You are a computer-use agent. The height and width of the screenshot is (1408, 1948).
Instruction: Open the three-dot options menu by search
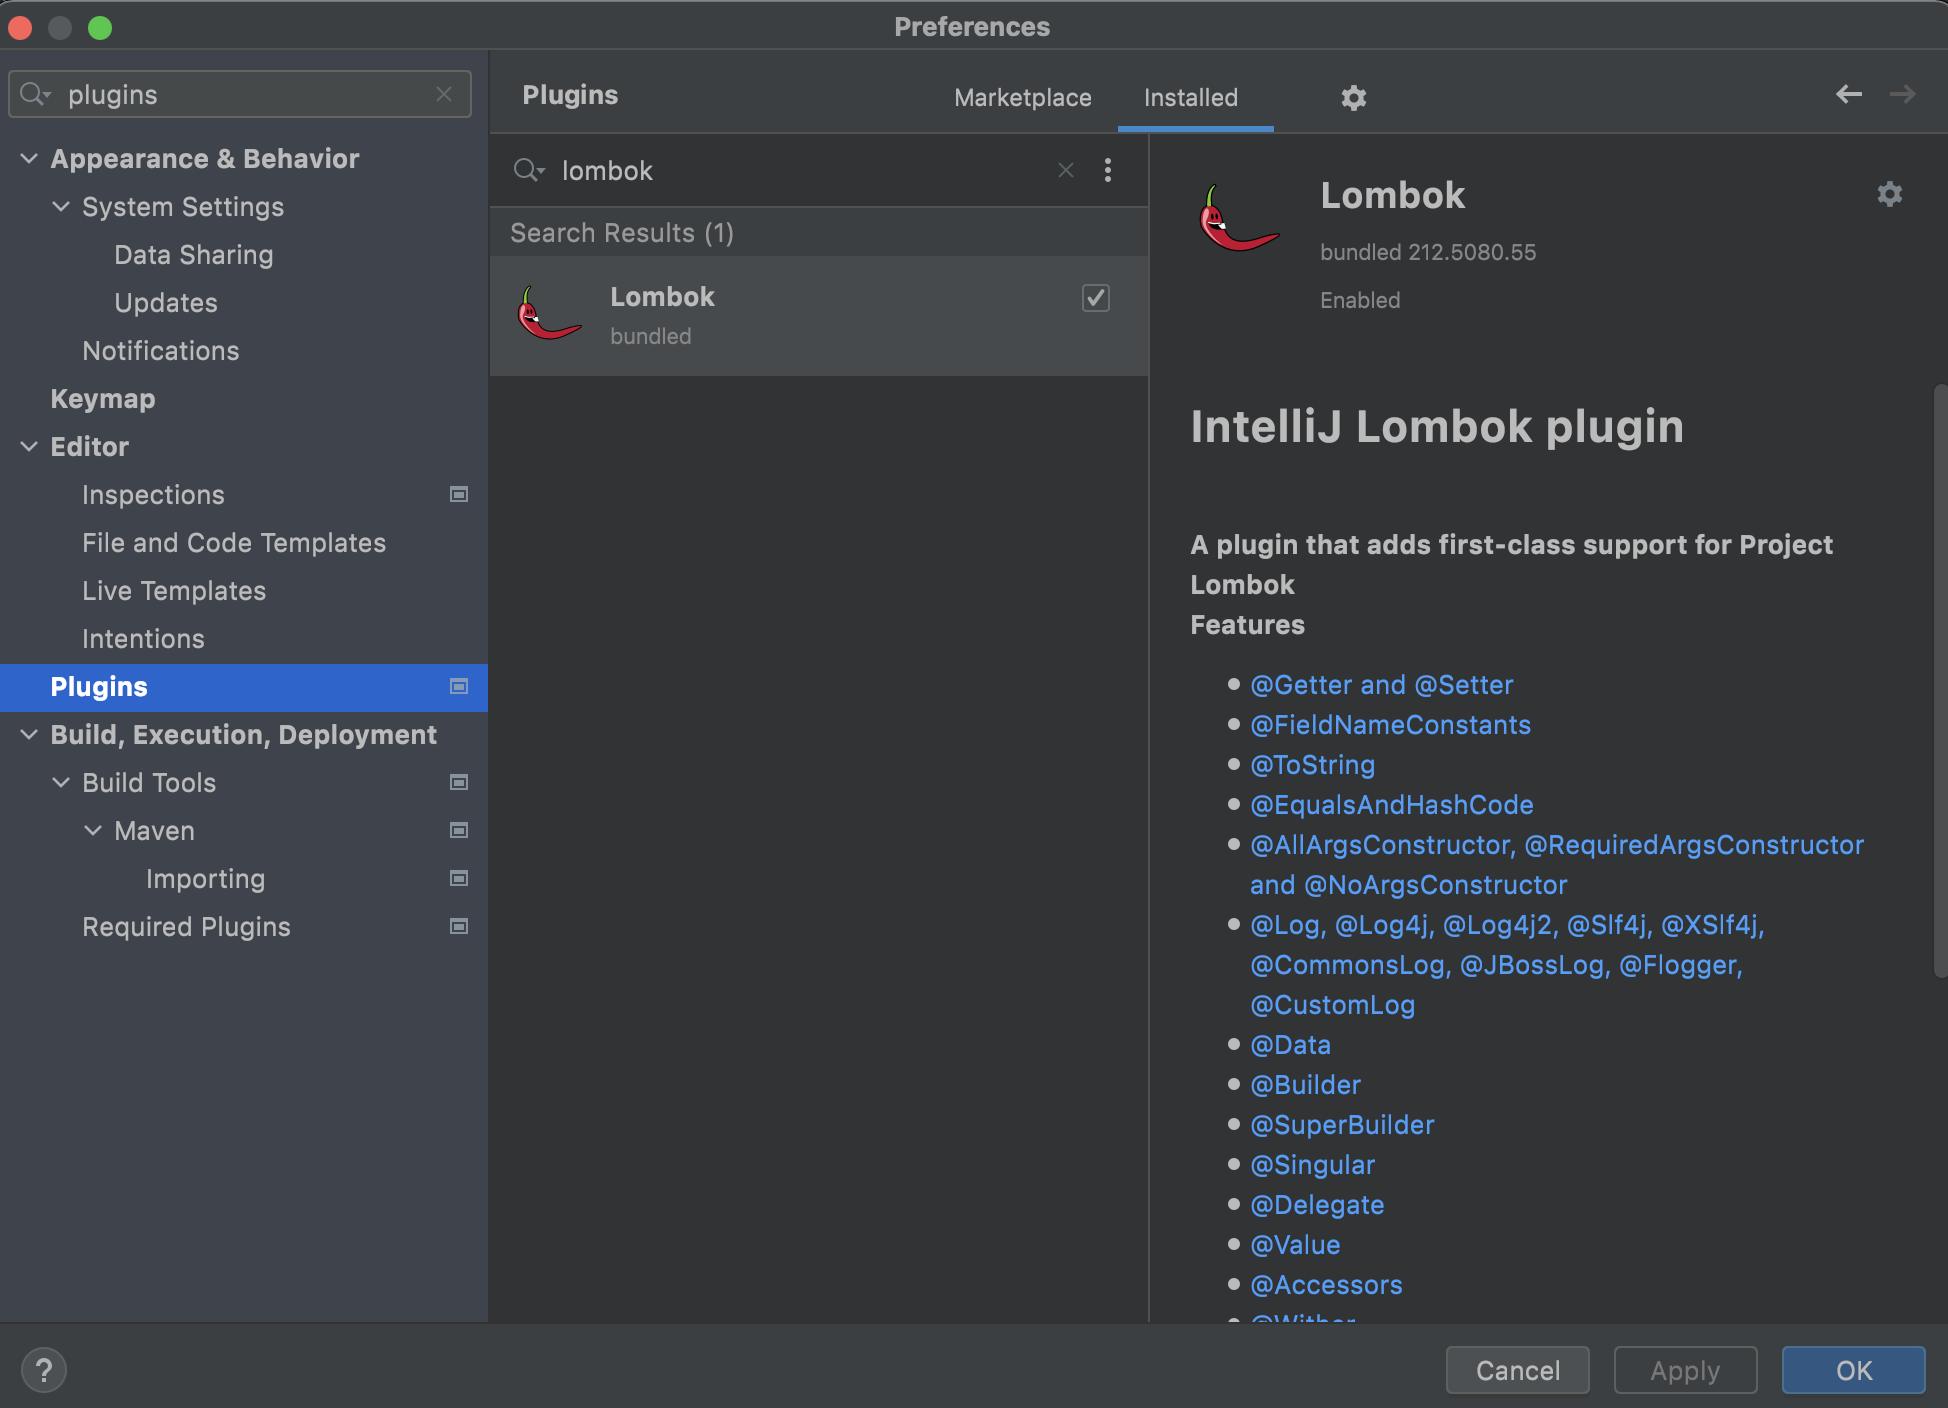pyautogui.click(x=1108, y=170)
